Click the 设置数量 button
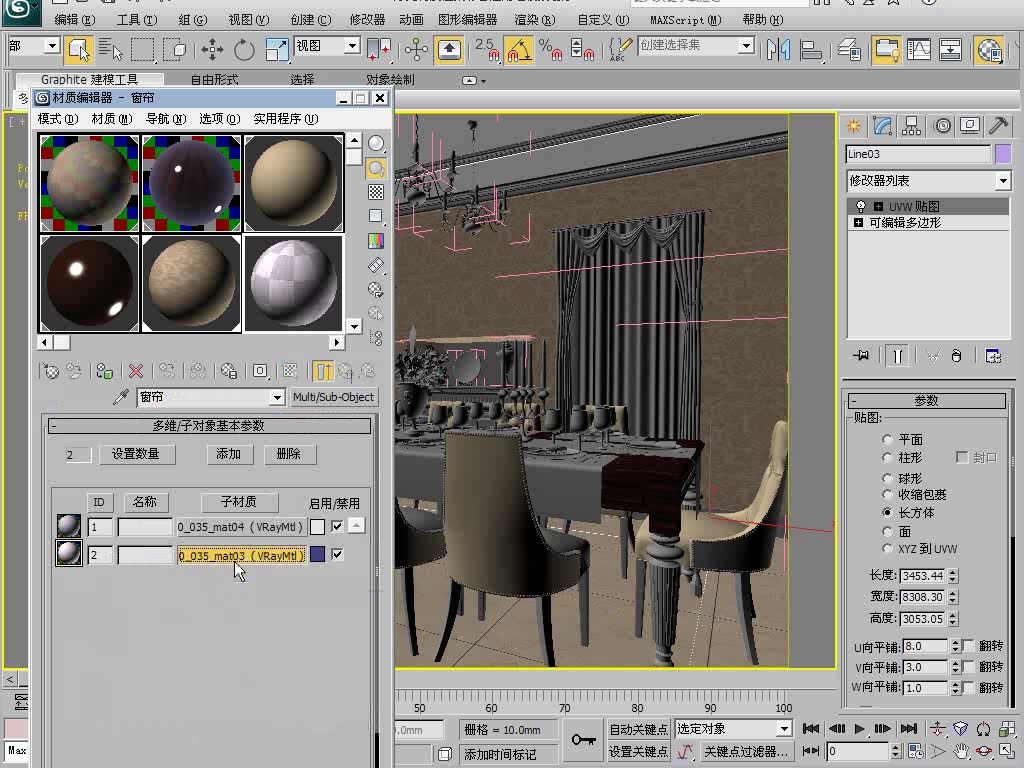 [138, 453]
